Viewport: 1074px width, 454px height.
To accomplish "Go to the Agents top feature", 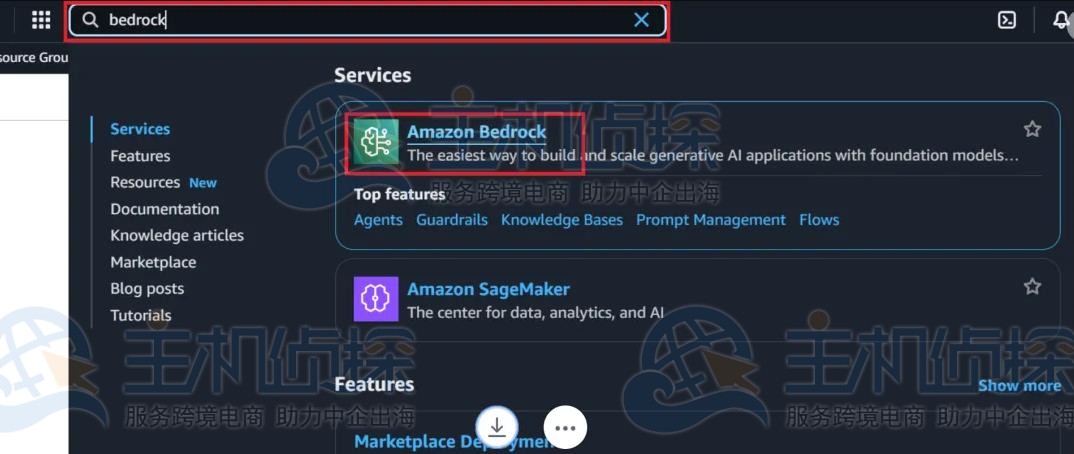I will (x=378, y=220).
